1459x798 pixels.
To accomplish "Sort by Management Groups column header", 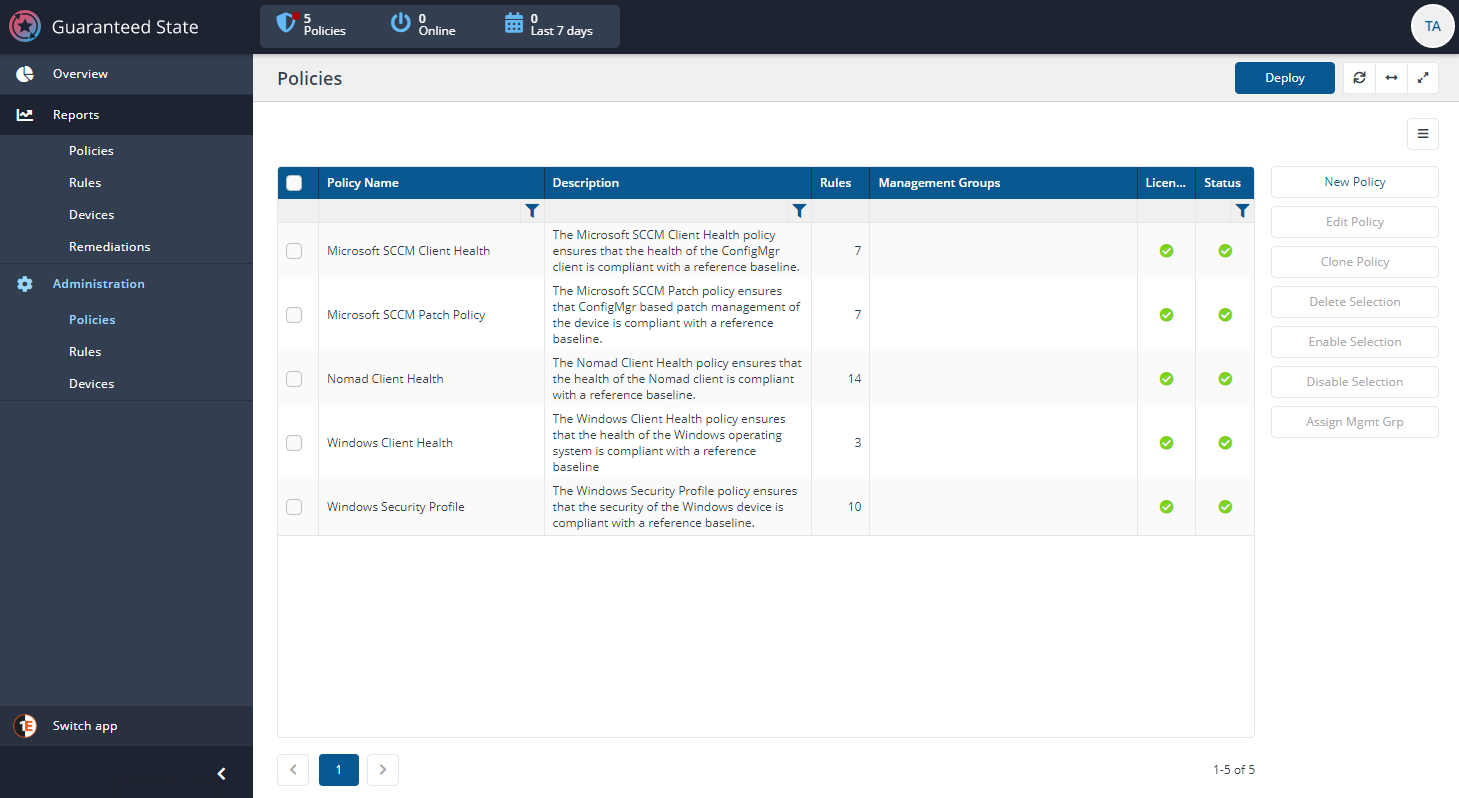I will click(1003, 183).
